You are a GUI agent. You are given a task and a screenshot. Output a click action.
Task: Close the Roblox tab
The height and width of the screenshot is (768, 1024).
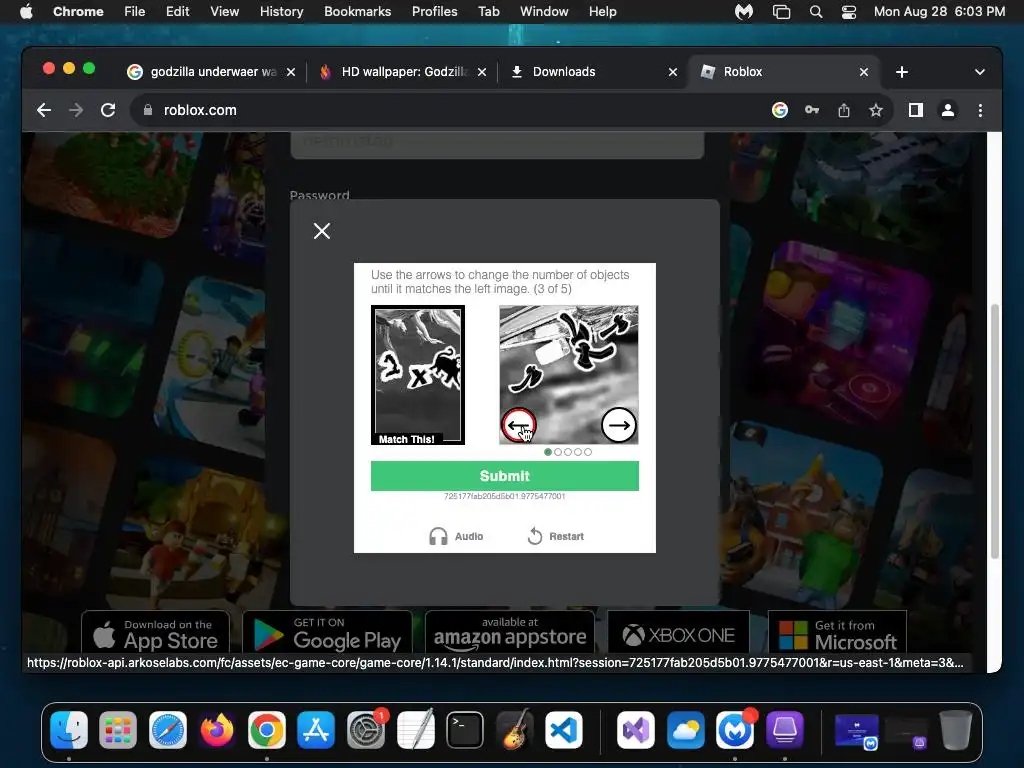click(x=864, y=72)
